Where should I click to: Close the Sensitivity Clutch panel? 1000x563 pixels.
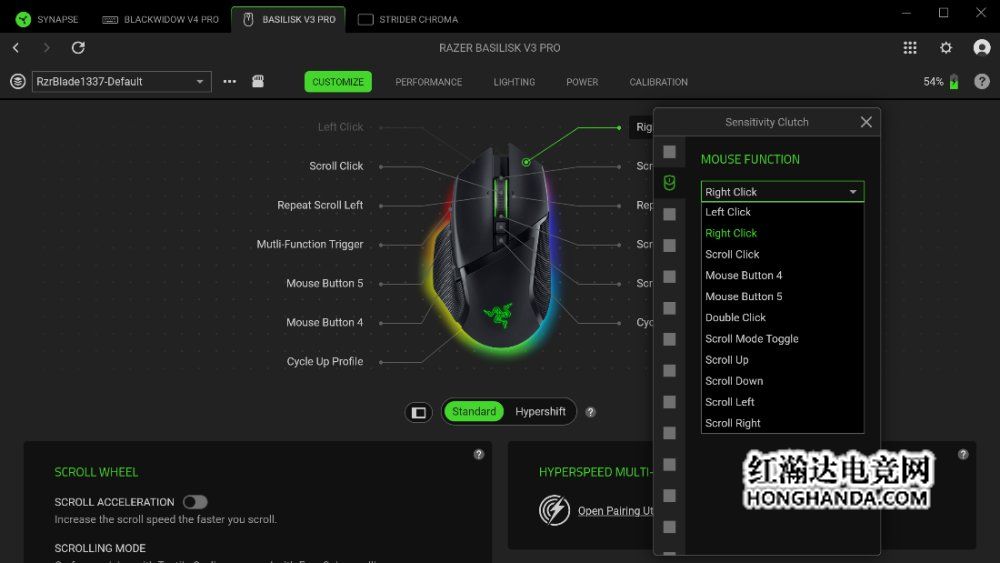coord(866,122)
